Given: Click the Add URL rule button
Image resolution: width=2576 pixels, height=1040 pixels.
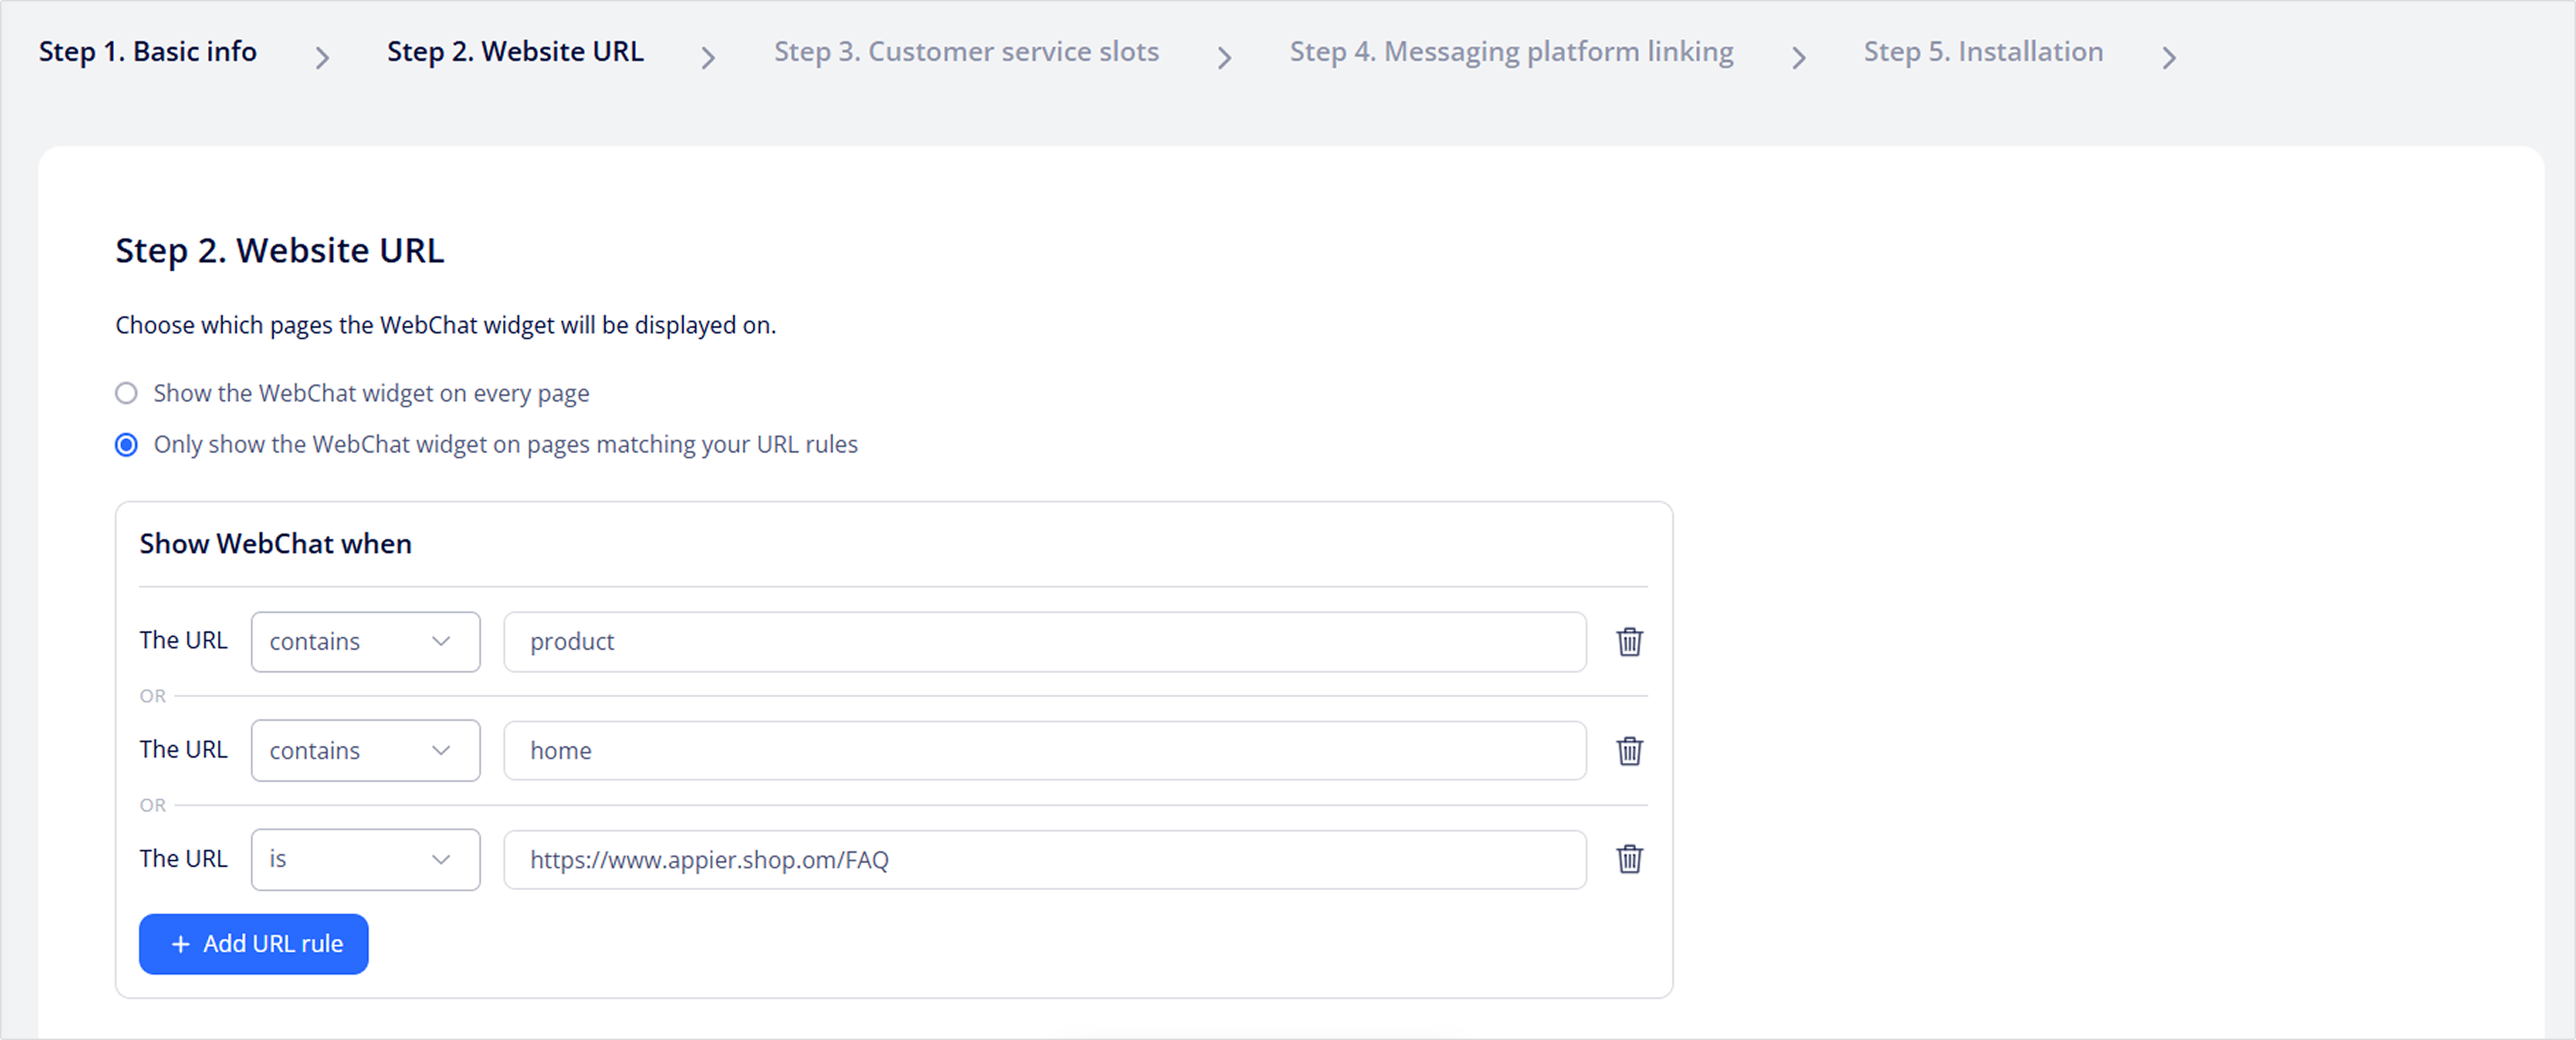Looking at the screenshot, I should [254, 944].
